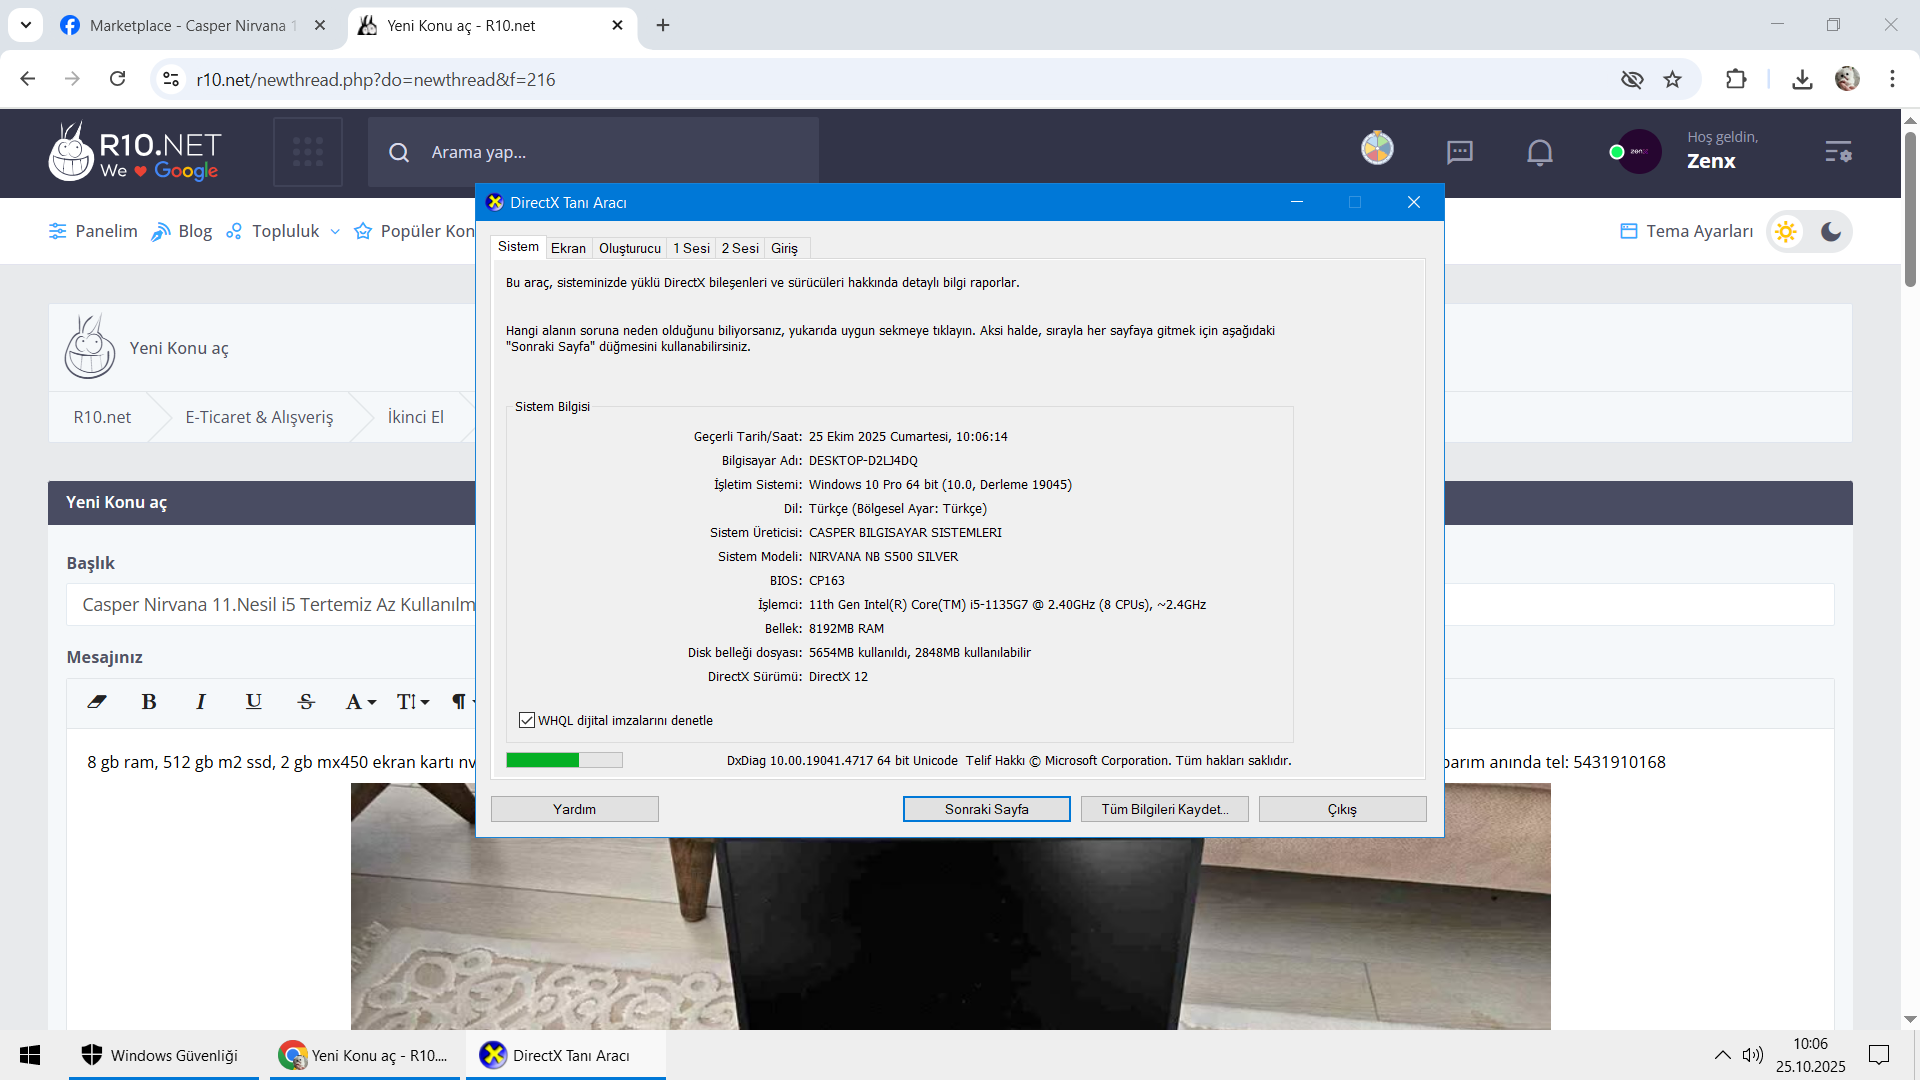Uncheck WHQL dijital imzalarını denetle checkbox

[x=527, y=720]
